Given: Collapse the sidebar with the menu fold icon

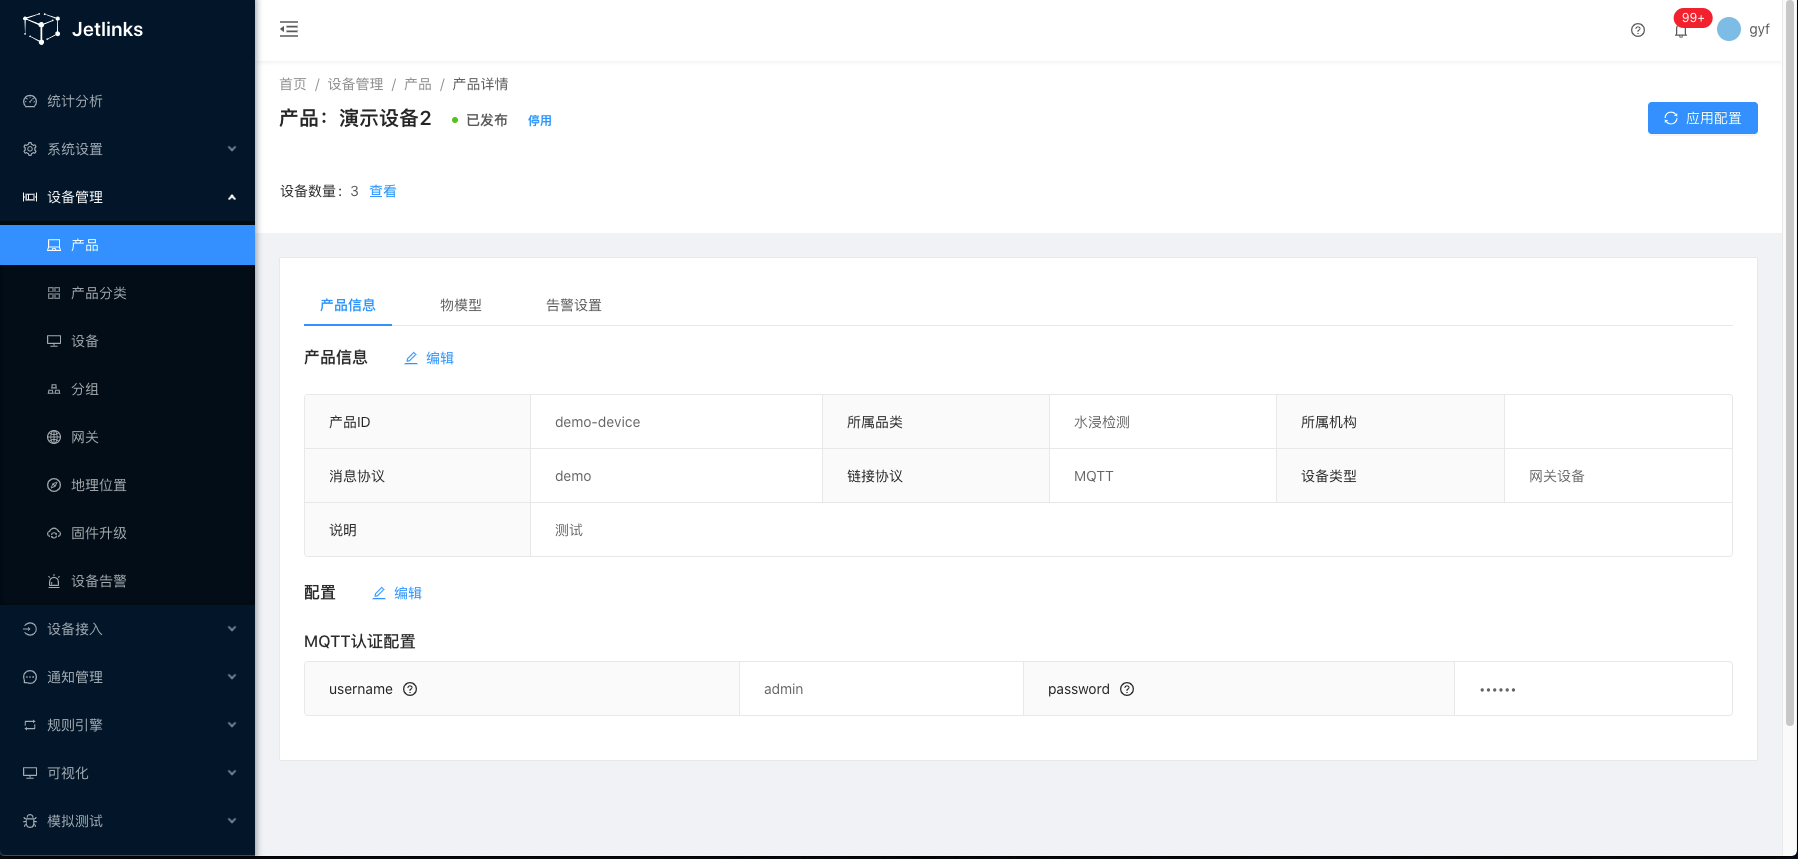Looking at the screenshot, I should 289,29.
